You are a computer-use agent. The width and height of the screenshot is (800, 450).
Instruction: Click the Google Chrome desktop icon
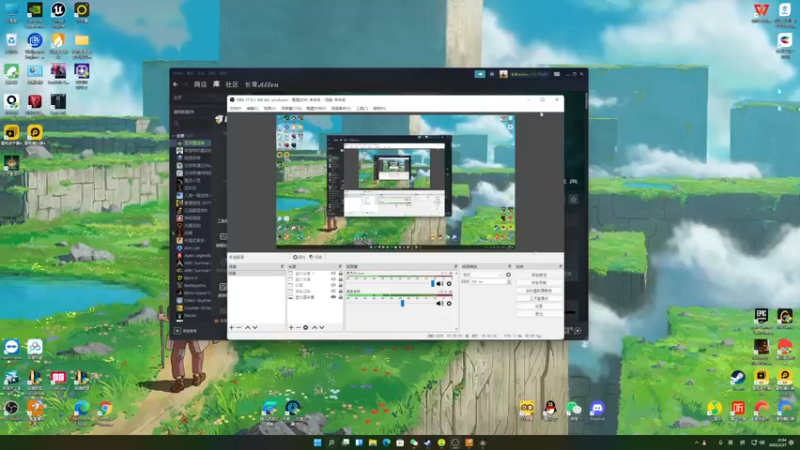click(106, 408)
